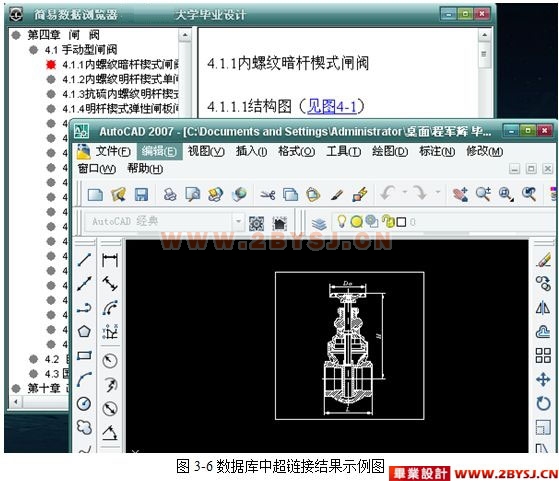Toggle the layer freeze sun icon
The height and width of the screenshot is (481, 559).
pyautogui.click(x=356, y=222)
